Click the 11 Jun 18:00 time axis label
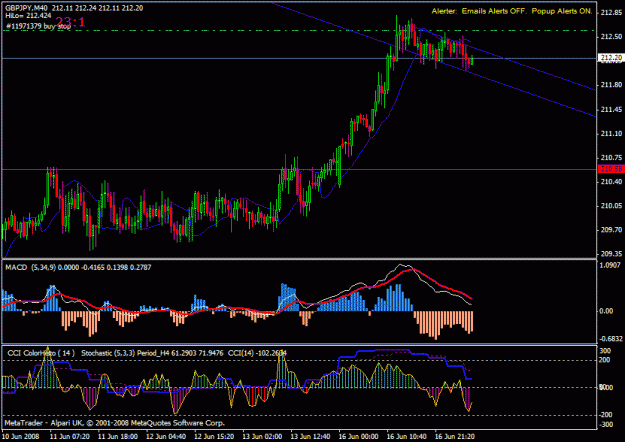This screenshot has width=625, height=442. click(118, 436)
